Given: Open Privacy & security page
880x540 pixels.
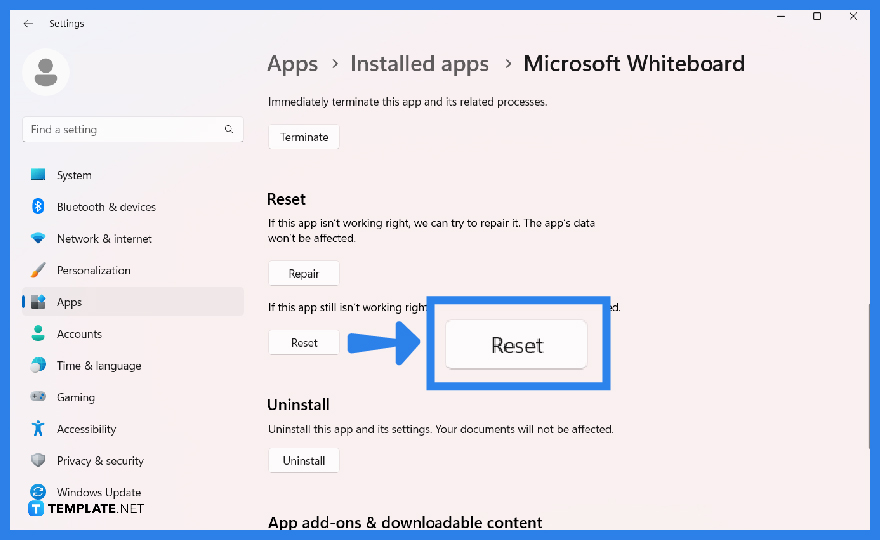Looking at the screenshot, I should click(x=133, y=460).
